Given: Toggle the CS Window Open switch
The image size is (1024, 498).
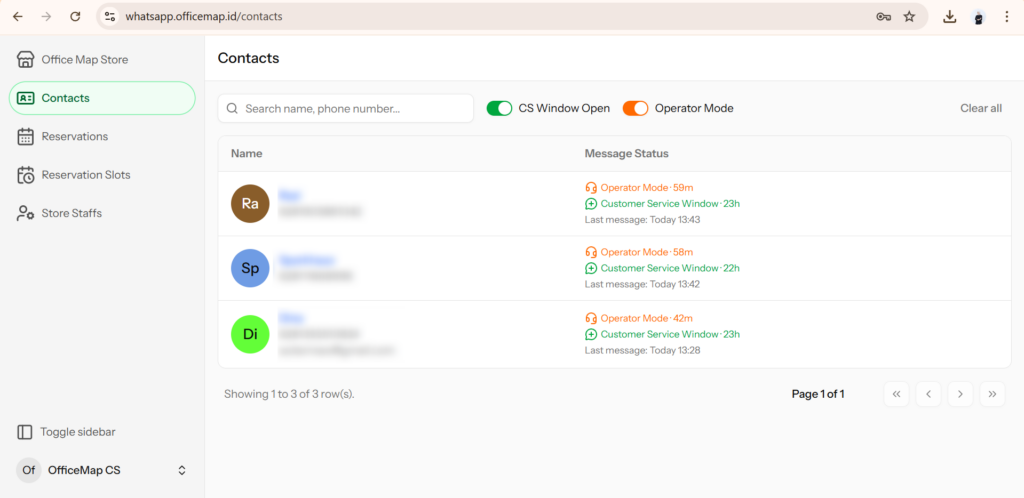Looking at the screenshot, I should 499,108.
